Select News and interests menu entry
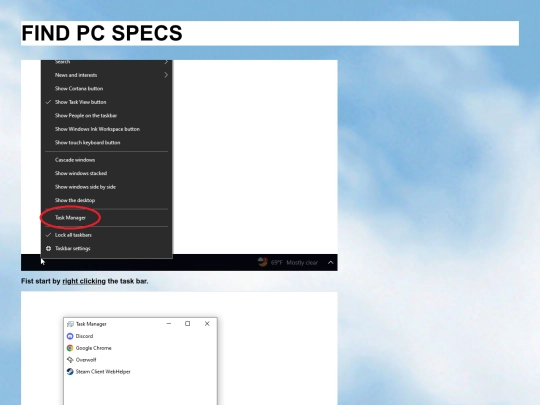The height and width of the screenshot is (405, 540). pyautogui.click(x=107, y=75)
